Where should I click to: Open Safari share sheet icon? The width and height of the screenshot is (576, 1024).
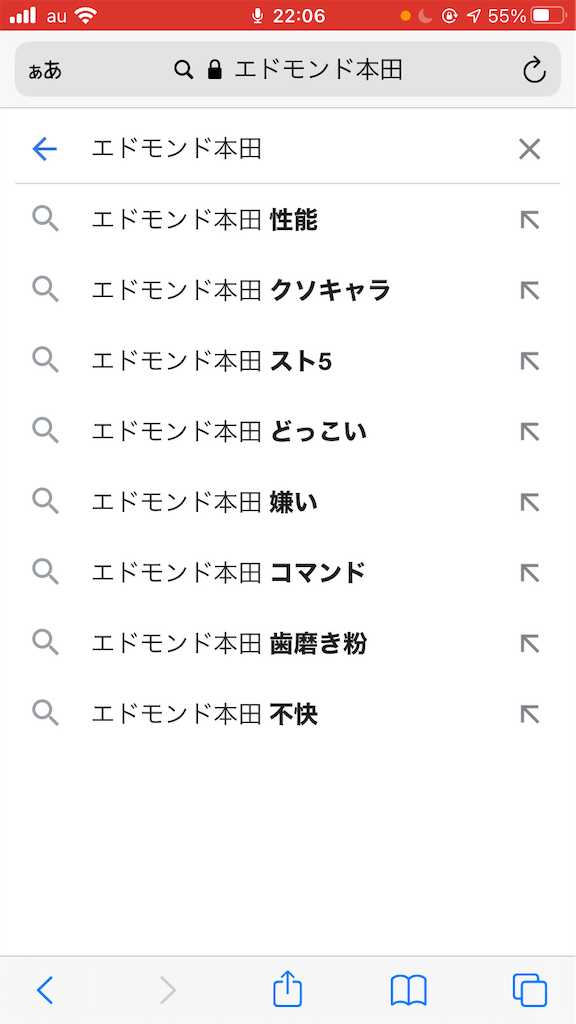288,989
